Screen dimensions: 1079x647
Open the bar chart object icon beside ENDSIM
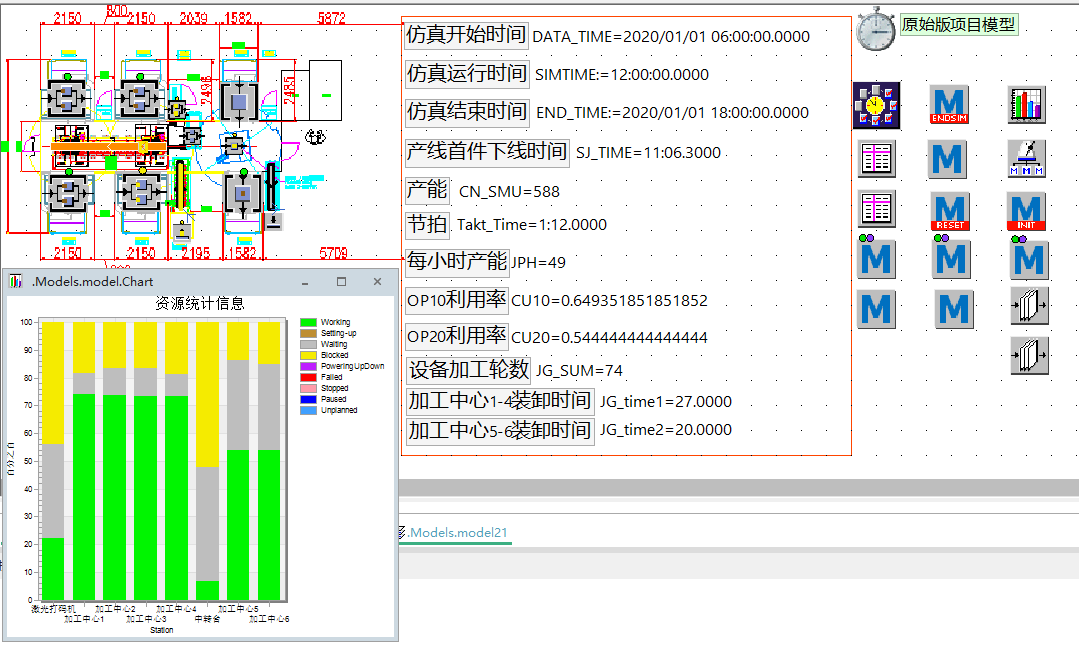(x=1027, y=105)
